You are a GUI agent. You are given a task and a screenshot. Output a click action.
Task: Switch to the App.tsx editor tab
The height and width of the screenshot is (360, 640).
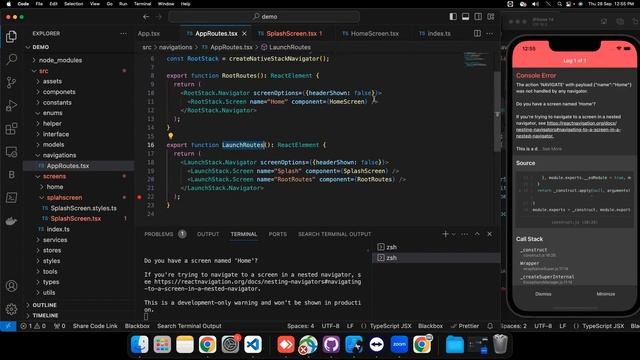tap(149, 33)
